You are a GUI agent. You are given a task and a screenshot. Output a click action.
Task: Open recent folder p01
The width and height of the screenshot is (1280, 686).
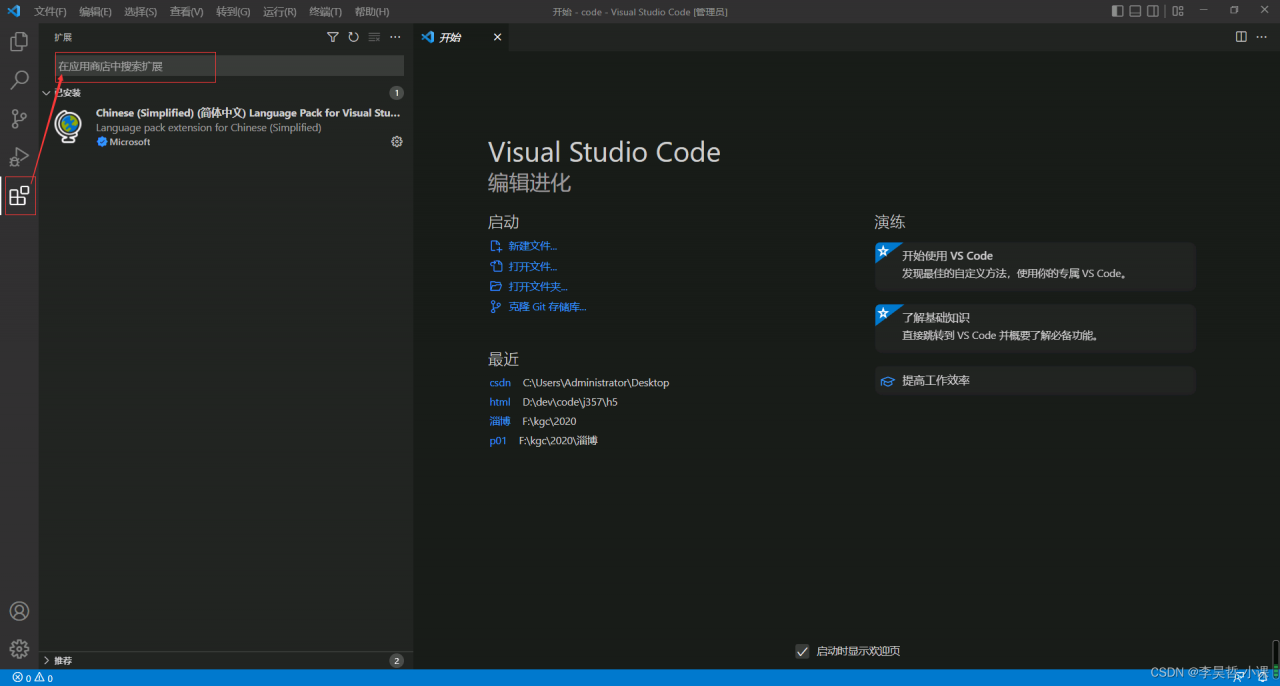pos(498,440)
